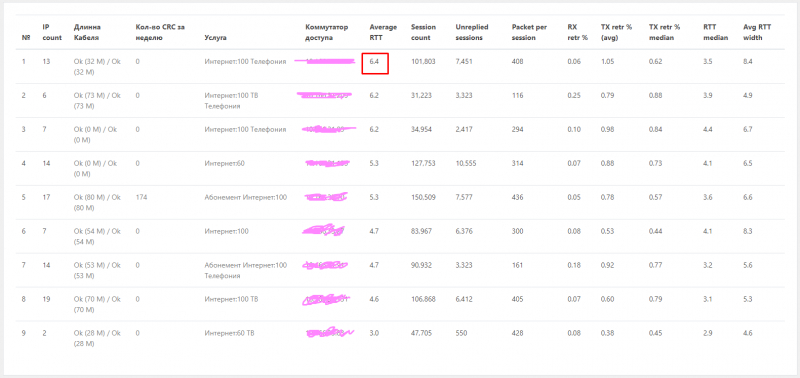Select session count value 101,803

[x=423, y=62]
